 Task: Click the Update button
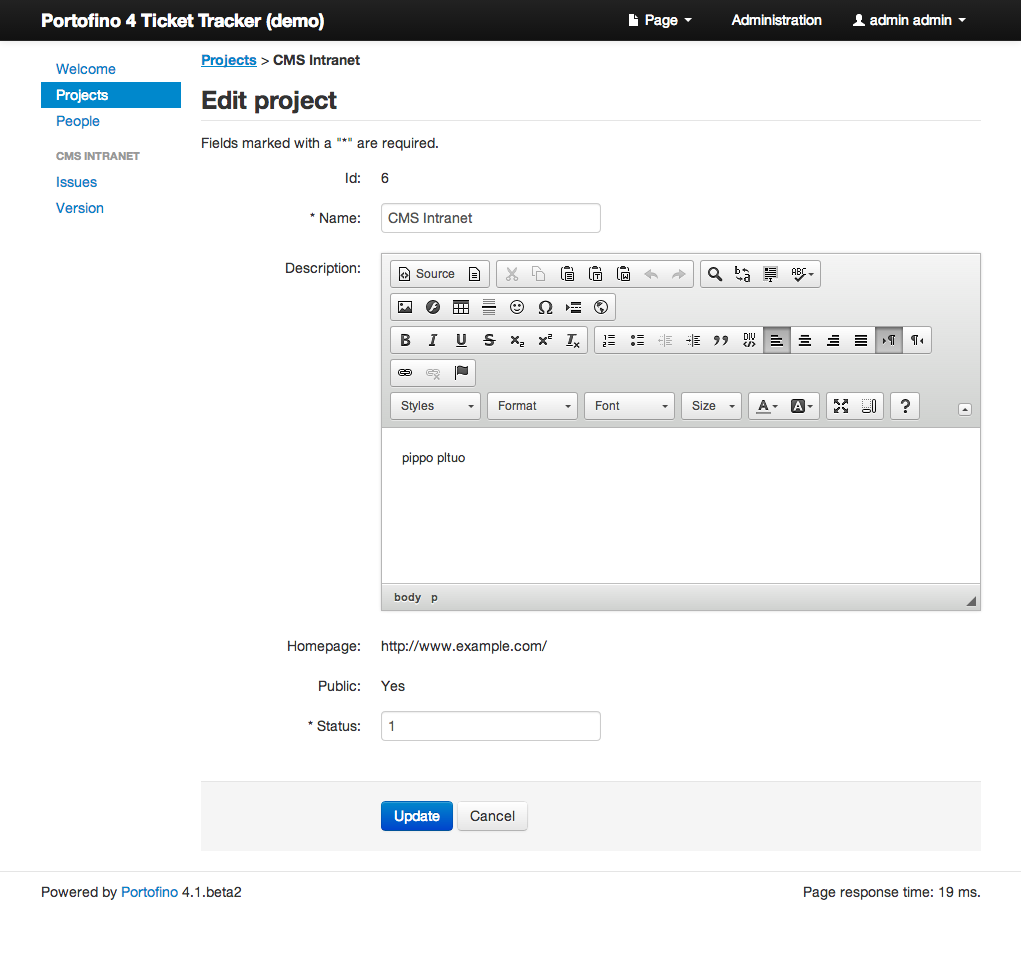pyautogui.click(x=416, y=815)
